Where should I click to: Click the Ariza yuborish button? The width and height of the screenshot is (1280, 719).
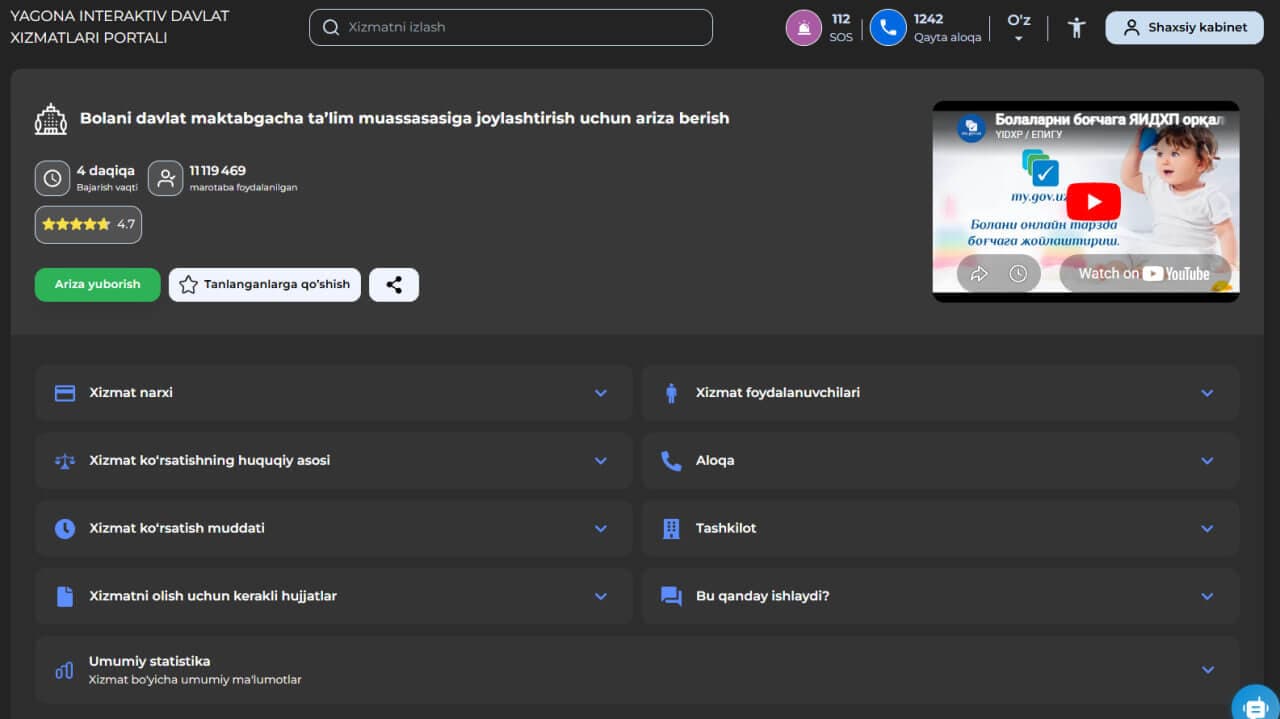[97, 285]
